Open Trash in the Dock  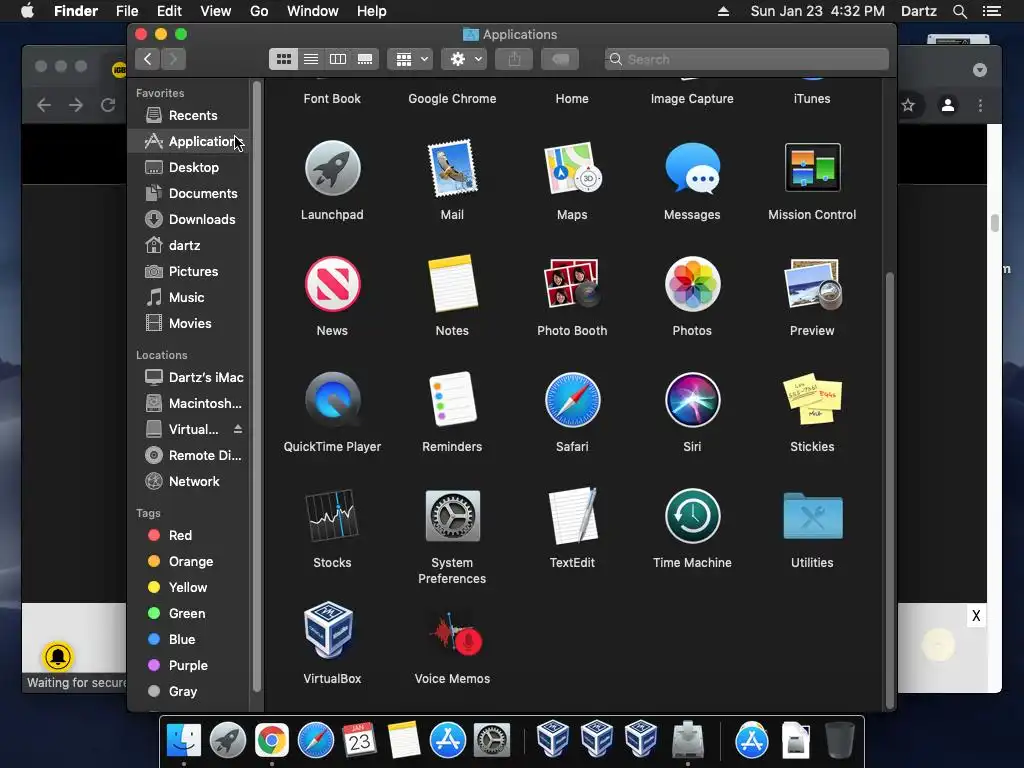pyautogui.click(x=840, y=741)
